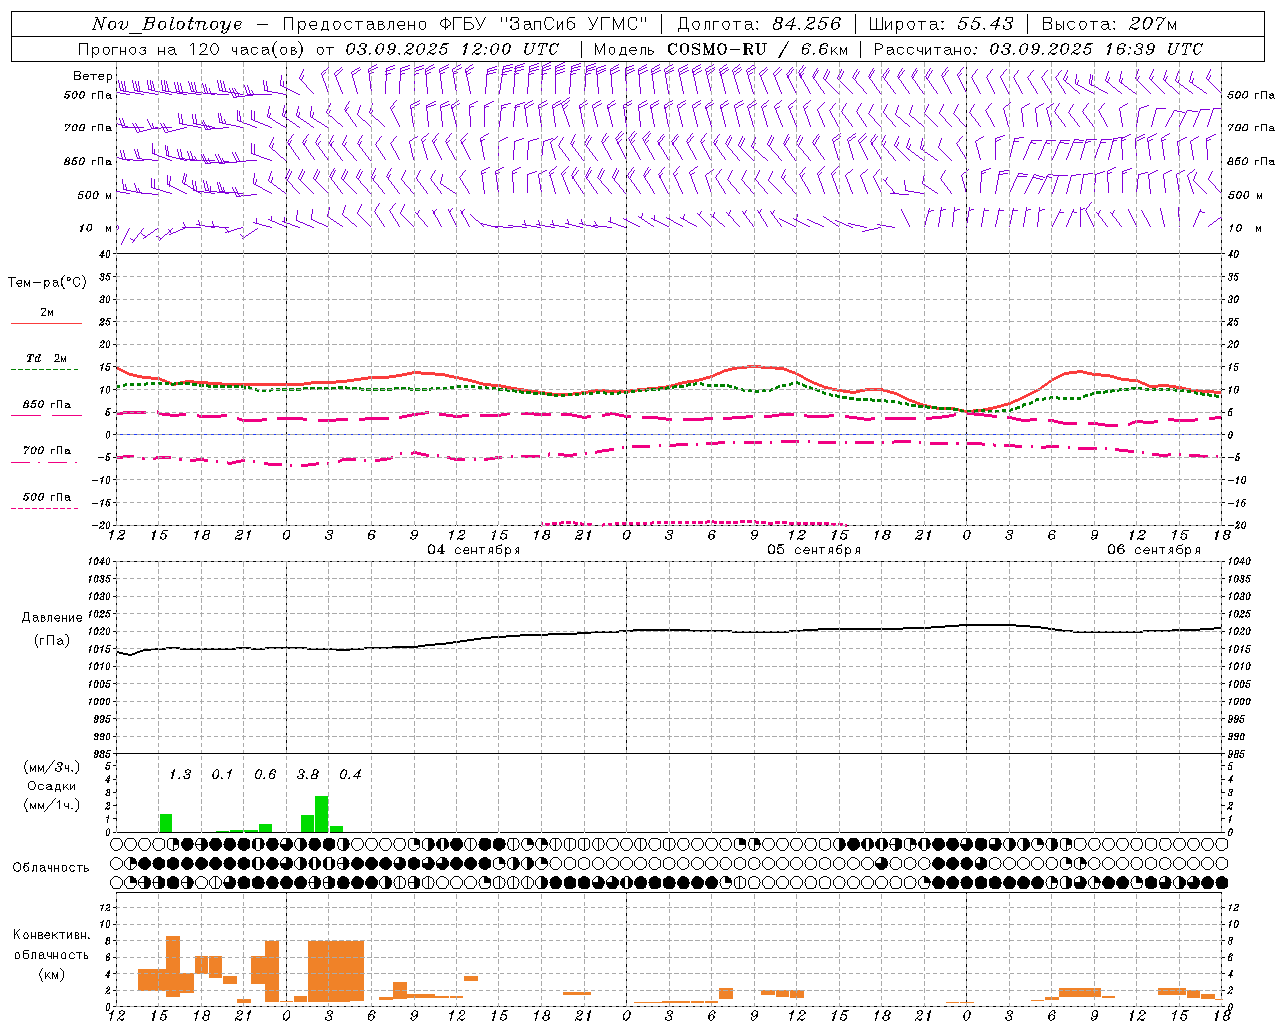
Task: Click the 'Широта: 55.43' header field
Action: pyautogui.click(x=941, y=24)
